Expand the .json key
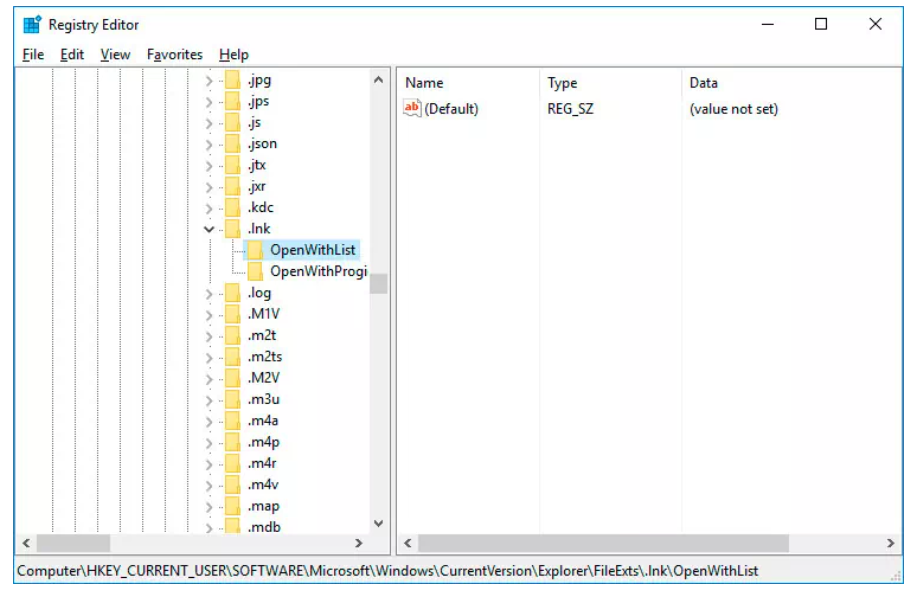The image size is (914, 594). (x=209, y=145)
